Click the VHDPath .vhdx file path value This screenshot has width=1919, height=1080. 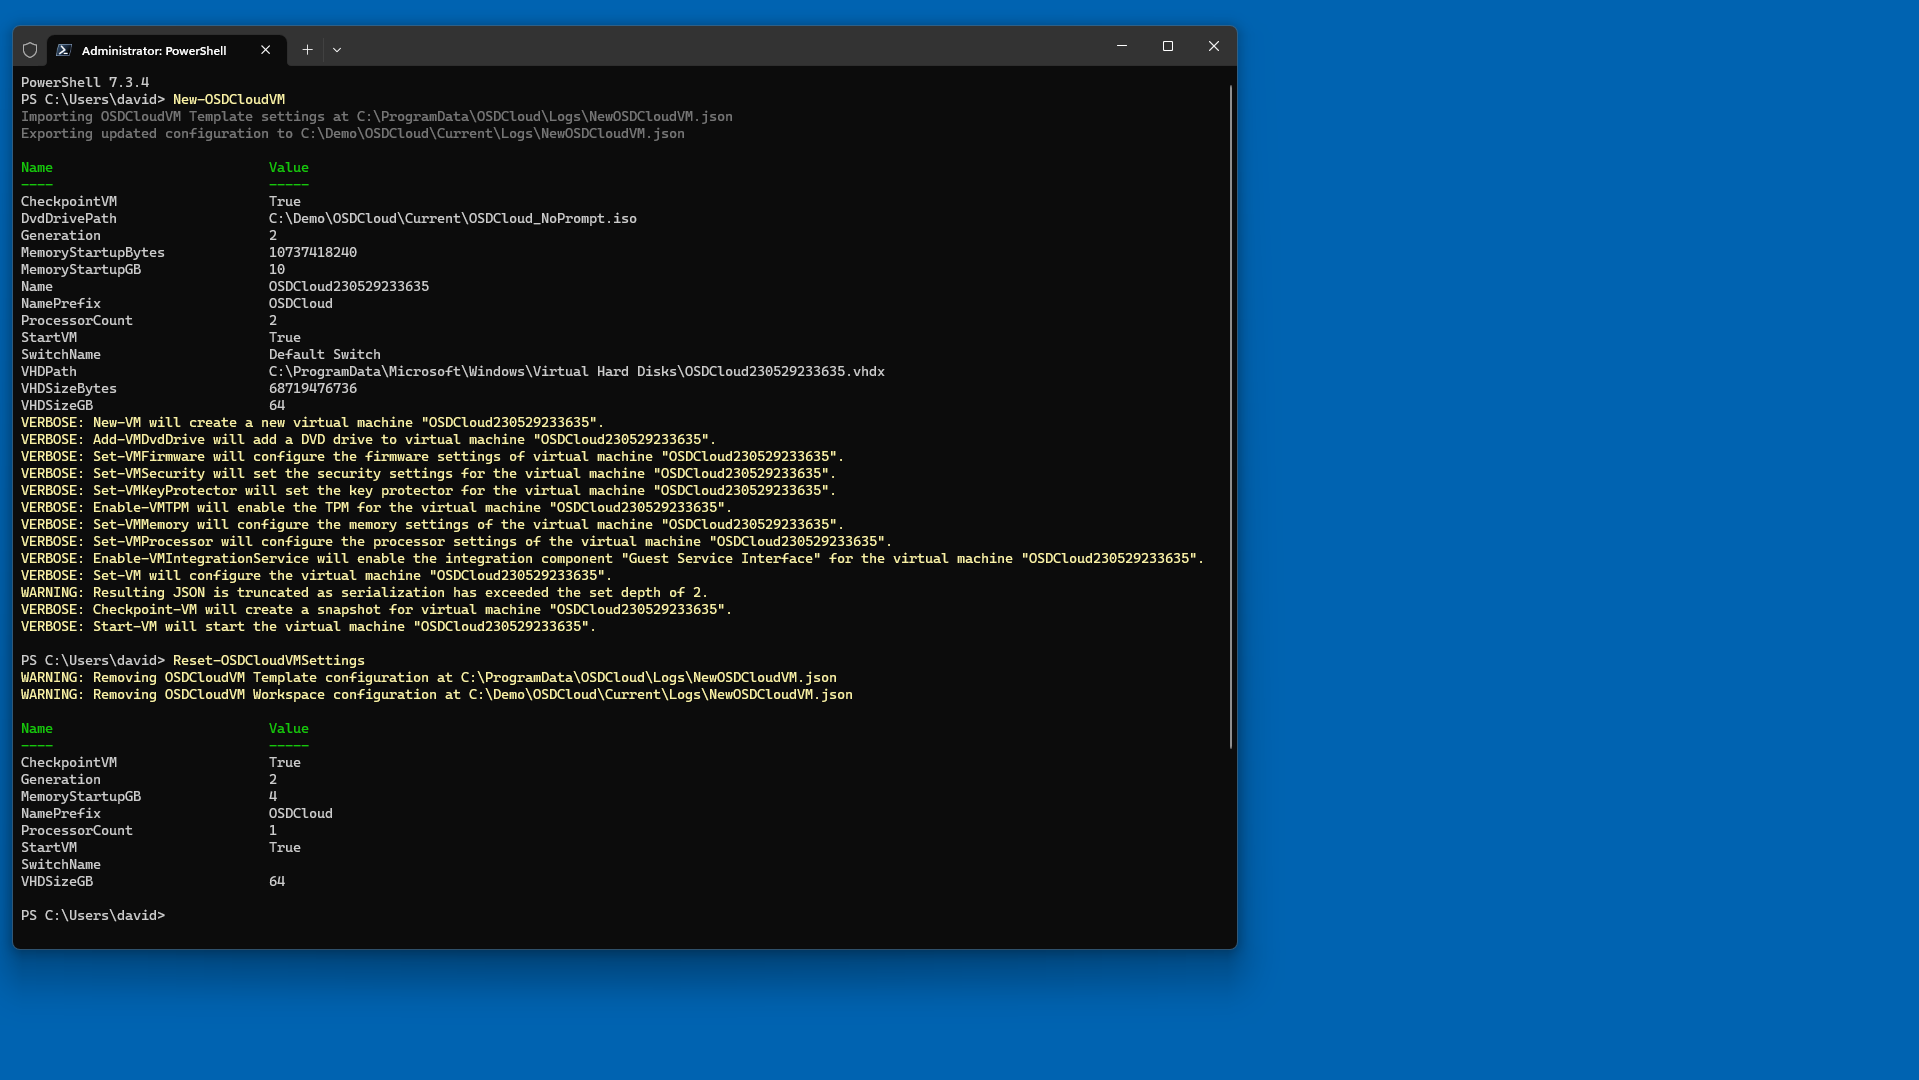pyautogui.click(x=576, y=372)
